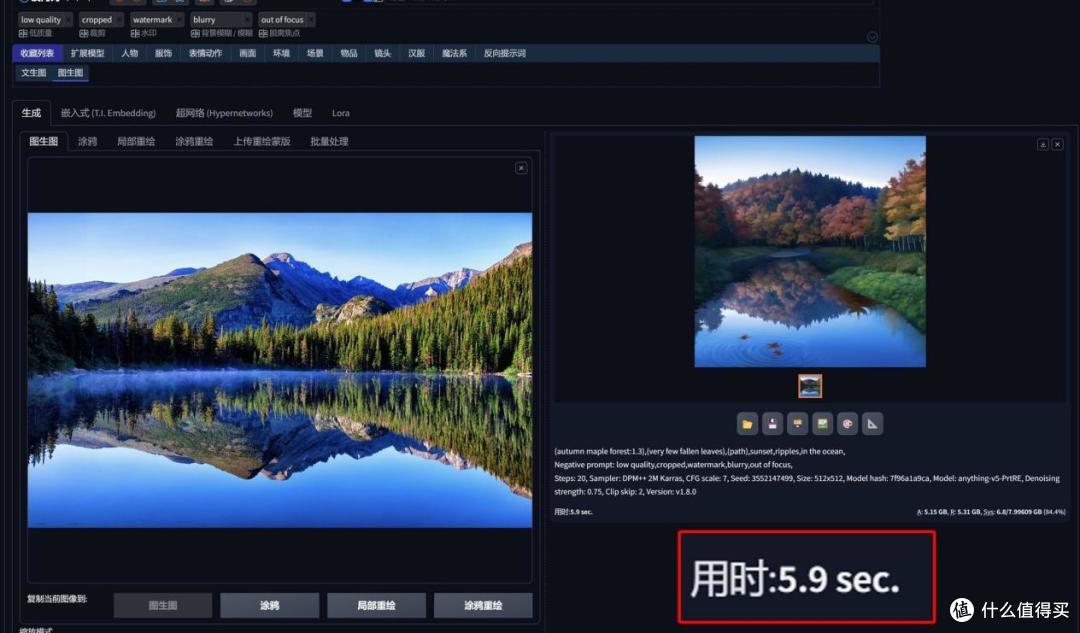The image size is (1080, 633).
Task: Open the Lora tab
Action: pos(340,113)
